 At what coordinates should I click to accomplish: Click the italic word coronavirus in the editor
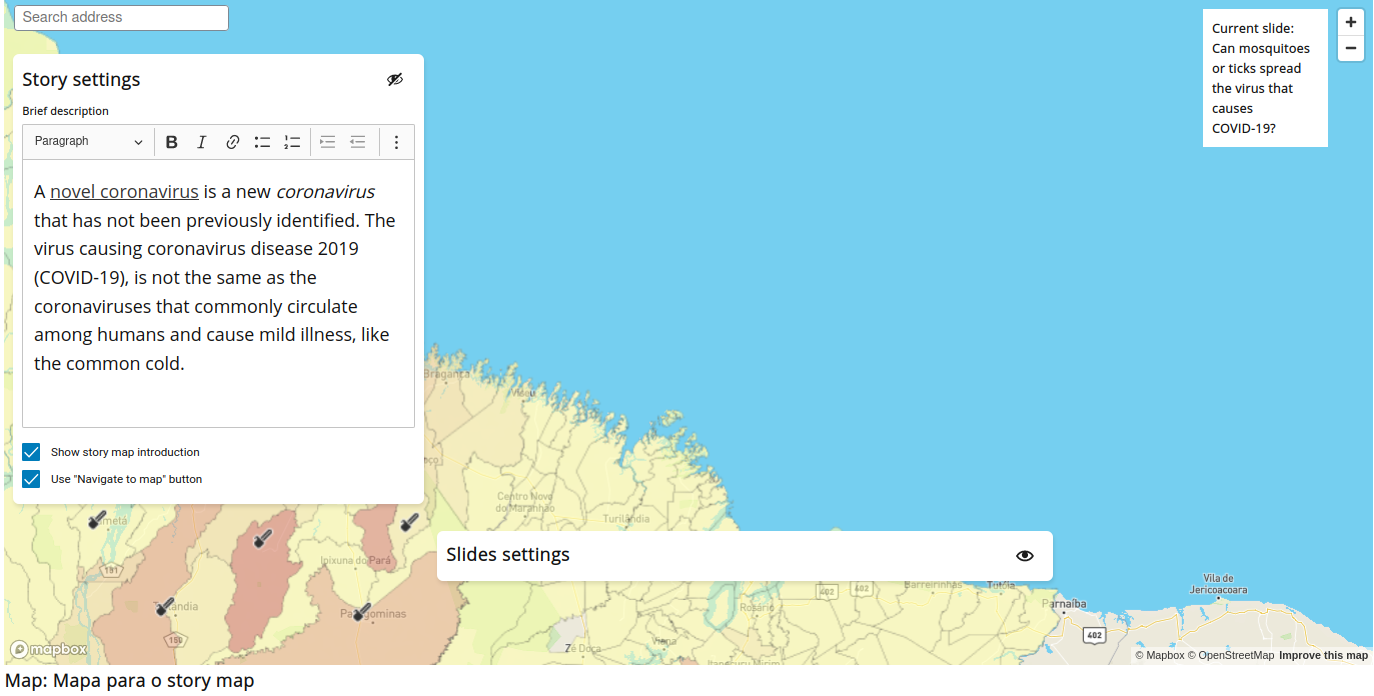[325, 191]
